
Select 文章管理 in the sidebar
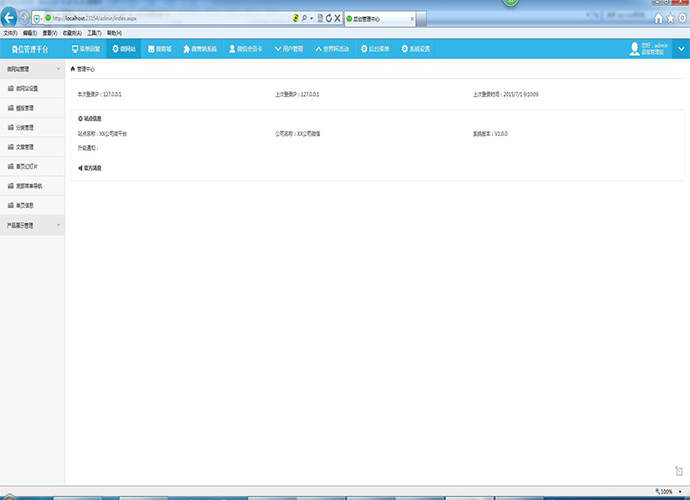[x=25, y=147]
